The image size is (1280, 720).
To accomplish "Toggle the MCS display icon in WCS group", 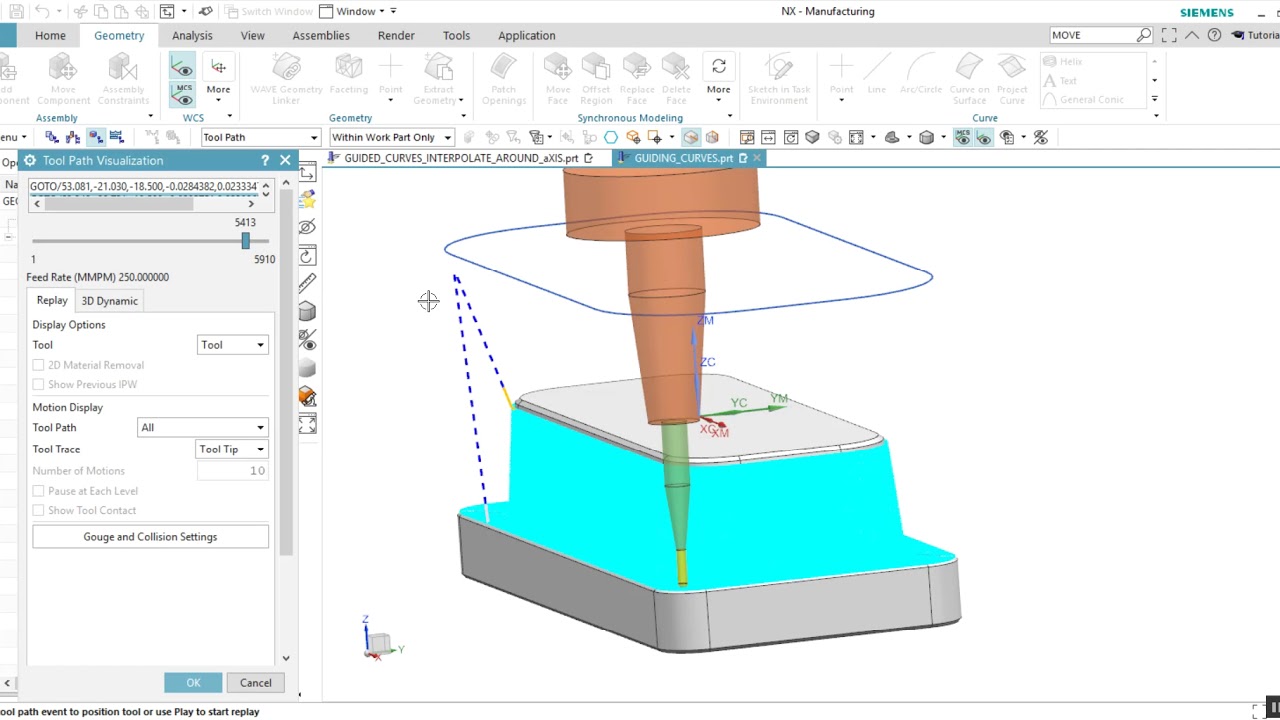I will point(182,95).
